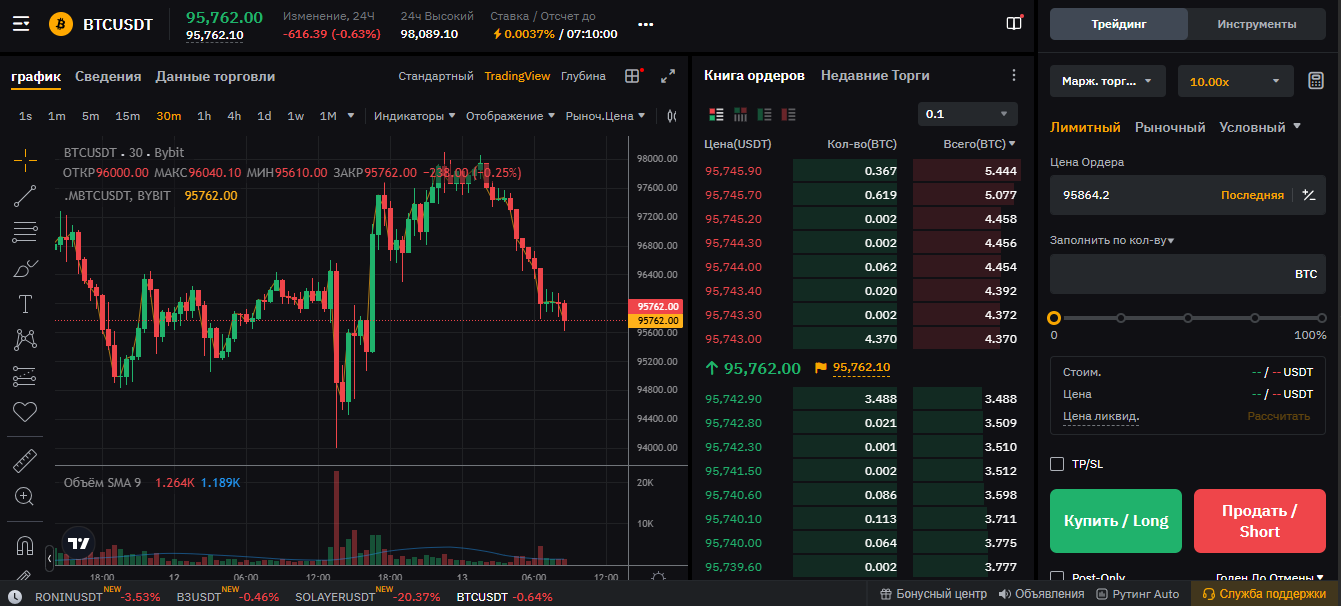Select the heart favorites icon tool
Viewport: 1341px width, 606px height.
tap(25, 411)
